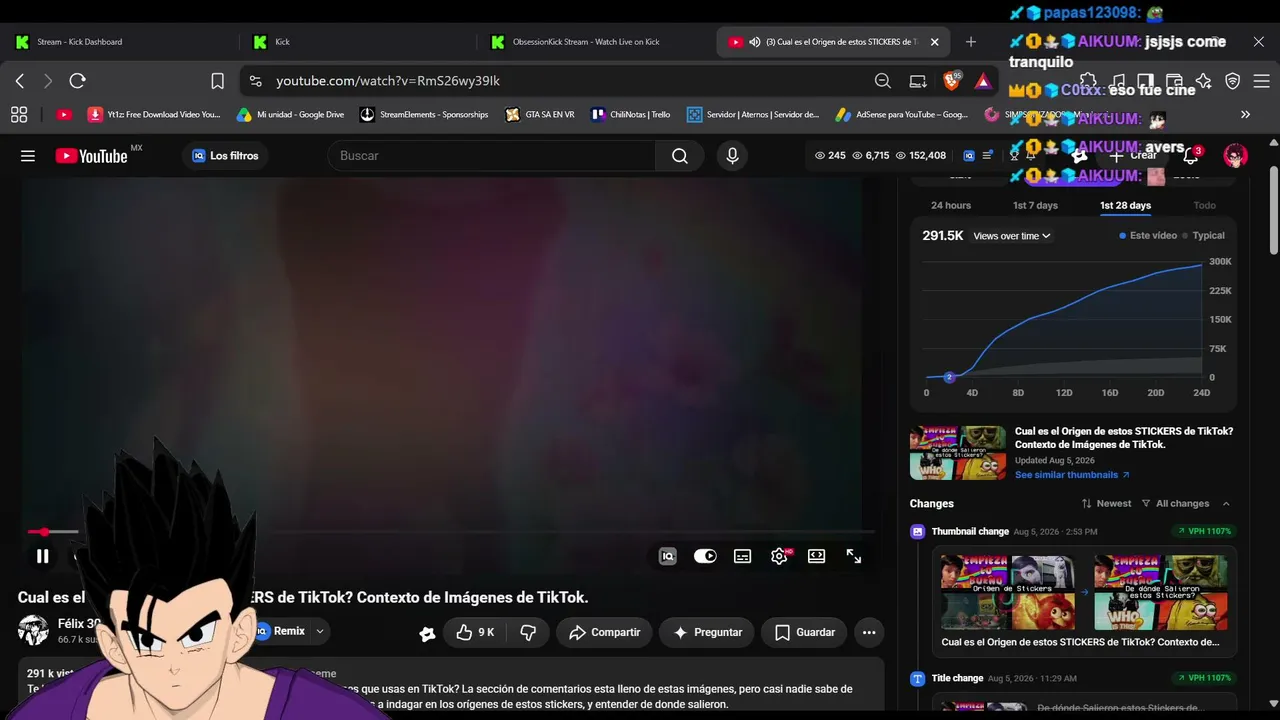Bookmark this page in the address bar
The width and height of the screenshot is (1280, 720).
(218, 81)
